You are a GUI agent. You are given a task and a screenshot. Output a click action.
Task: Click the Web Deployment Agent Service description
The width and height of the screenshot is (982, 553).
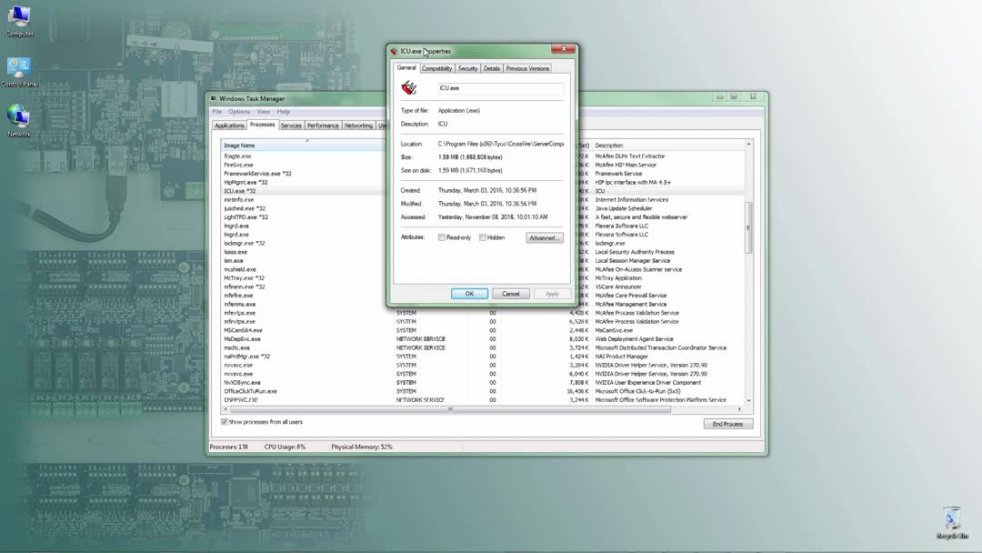tap(634, 339)
